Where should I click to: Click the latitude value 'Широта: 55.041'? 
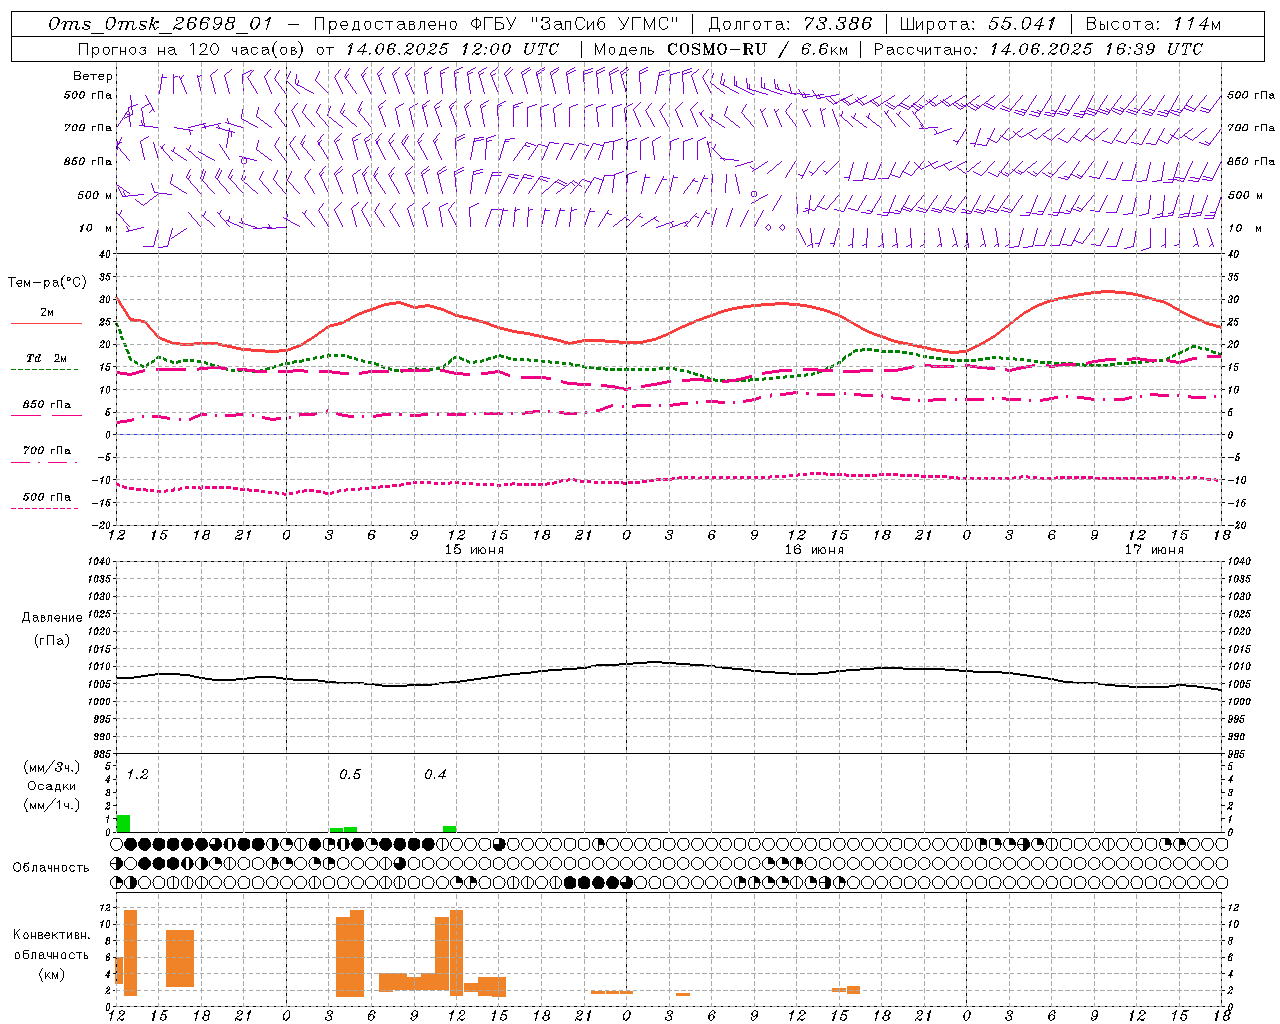click(978, 24)
